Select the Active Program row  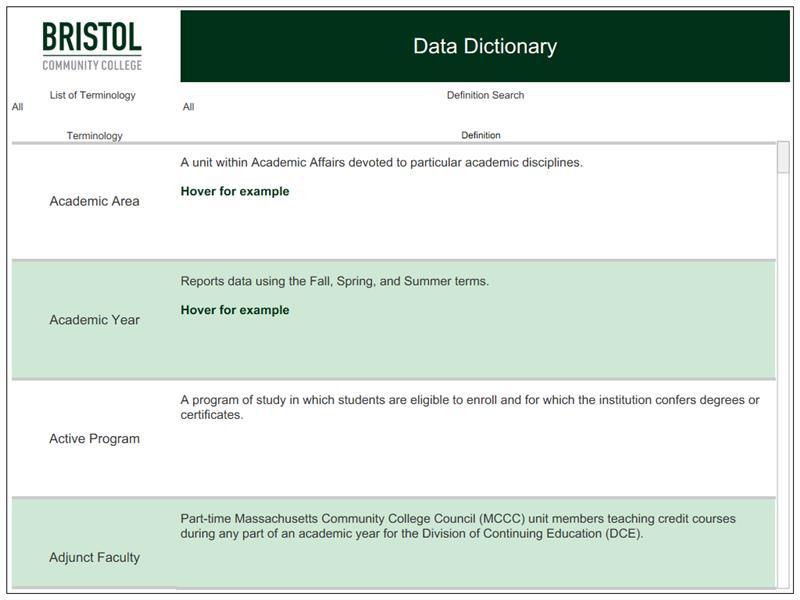click(92, 437)
